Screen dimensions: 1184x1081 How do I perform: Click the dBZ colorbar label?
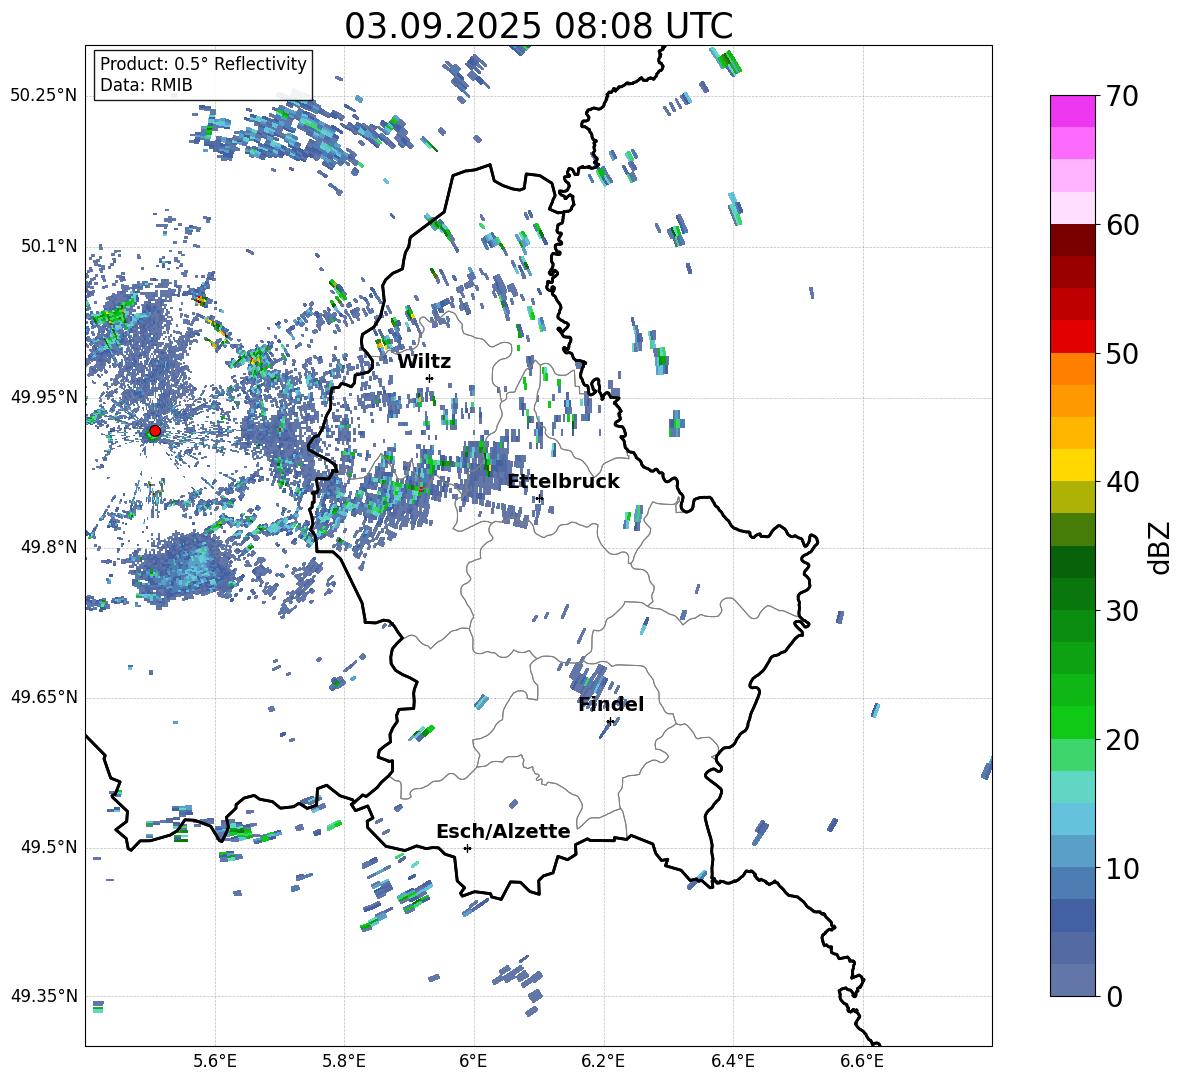point(1161,547)
